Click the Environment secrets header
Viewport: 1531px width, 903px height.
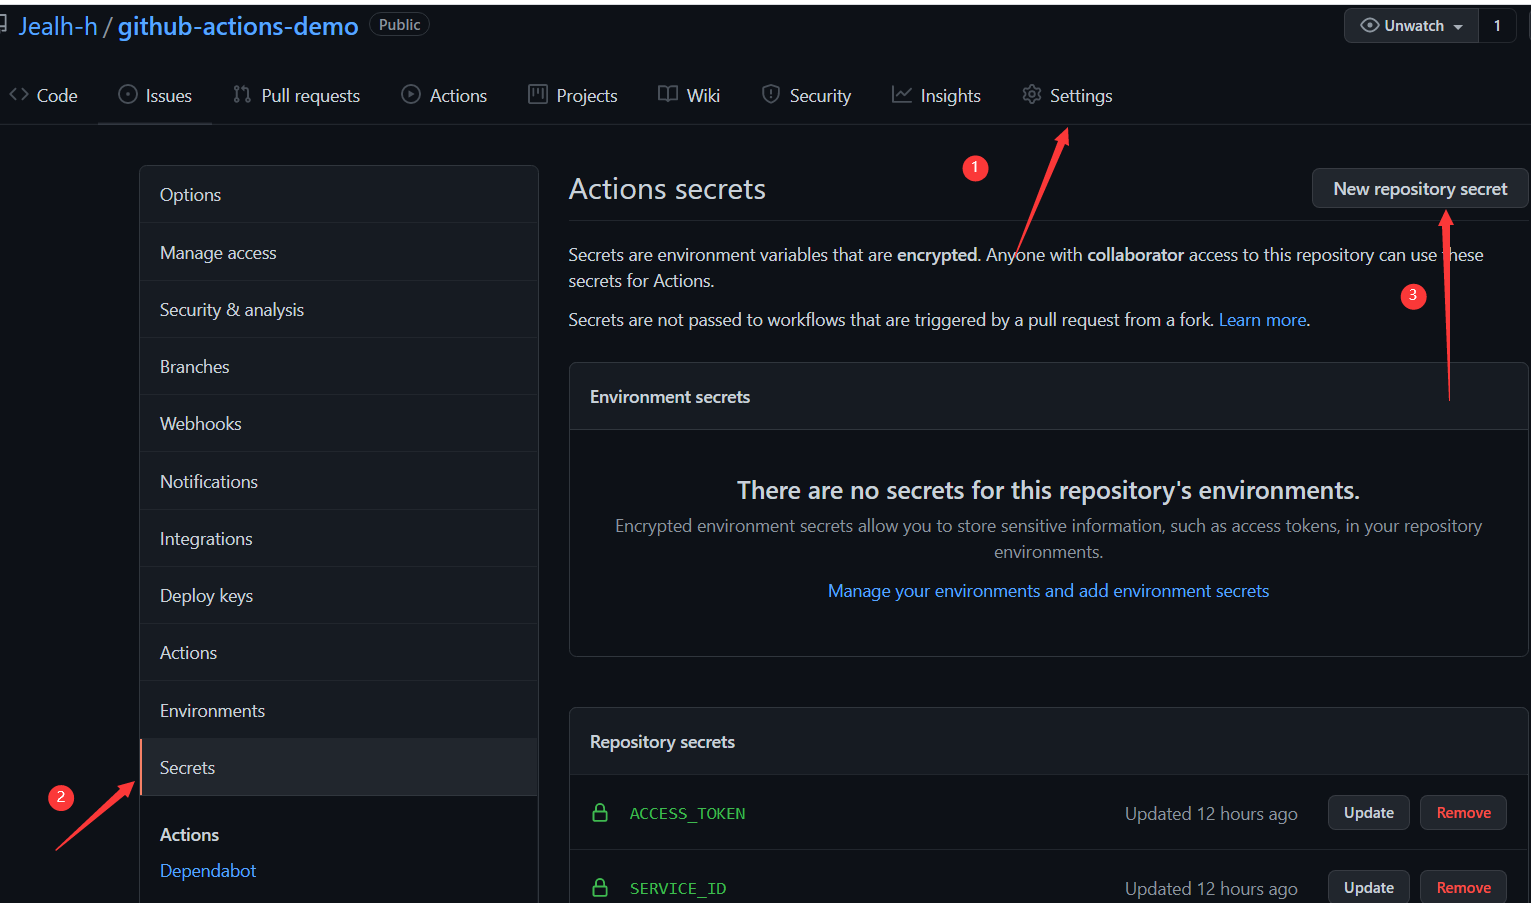click(x=670, y=397)
